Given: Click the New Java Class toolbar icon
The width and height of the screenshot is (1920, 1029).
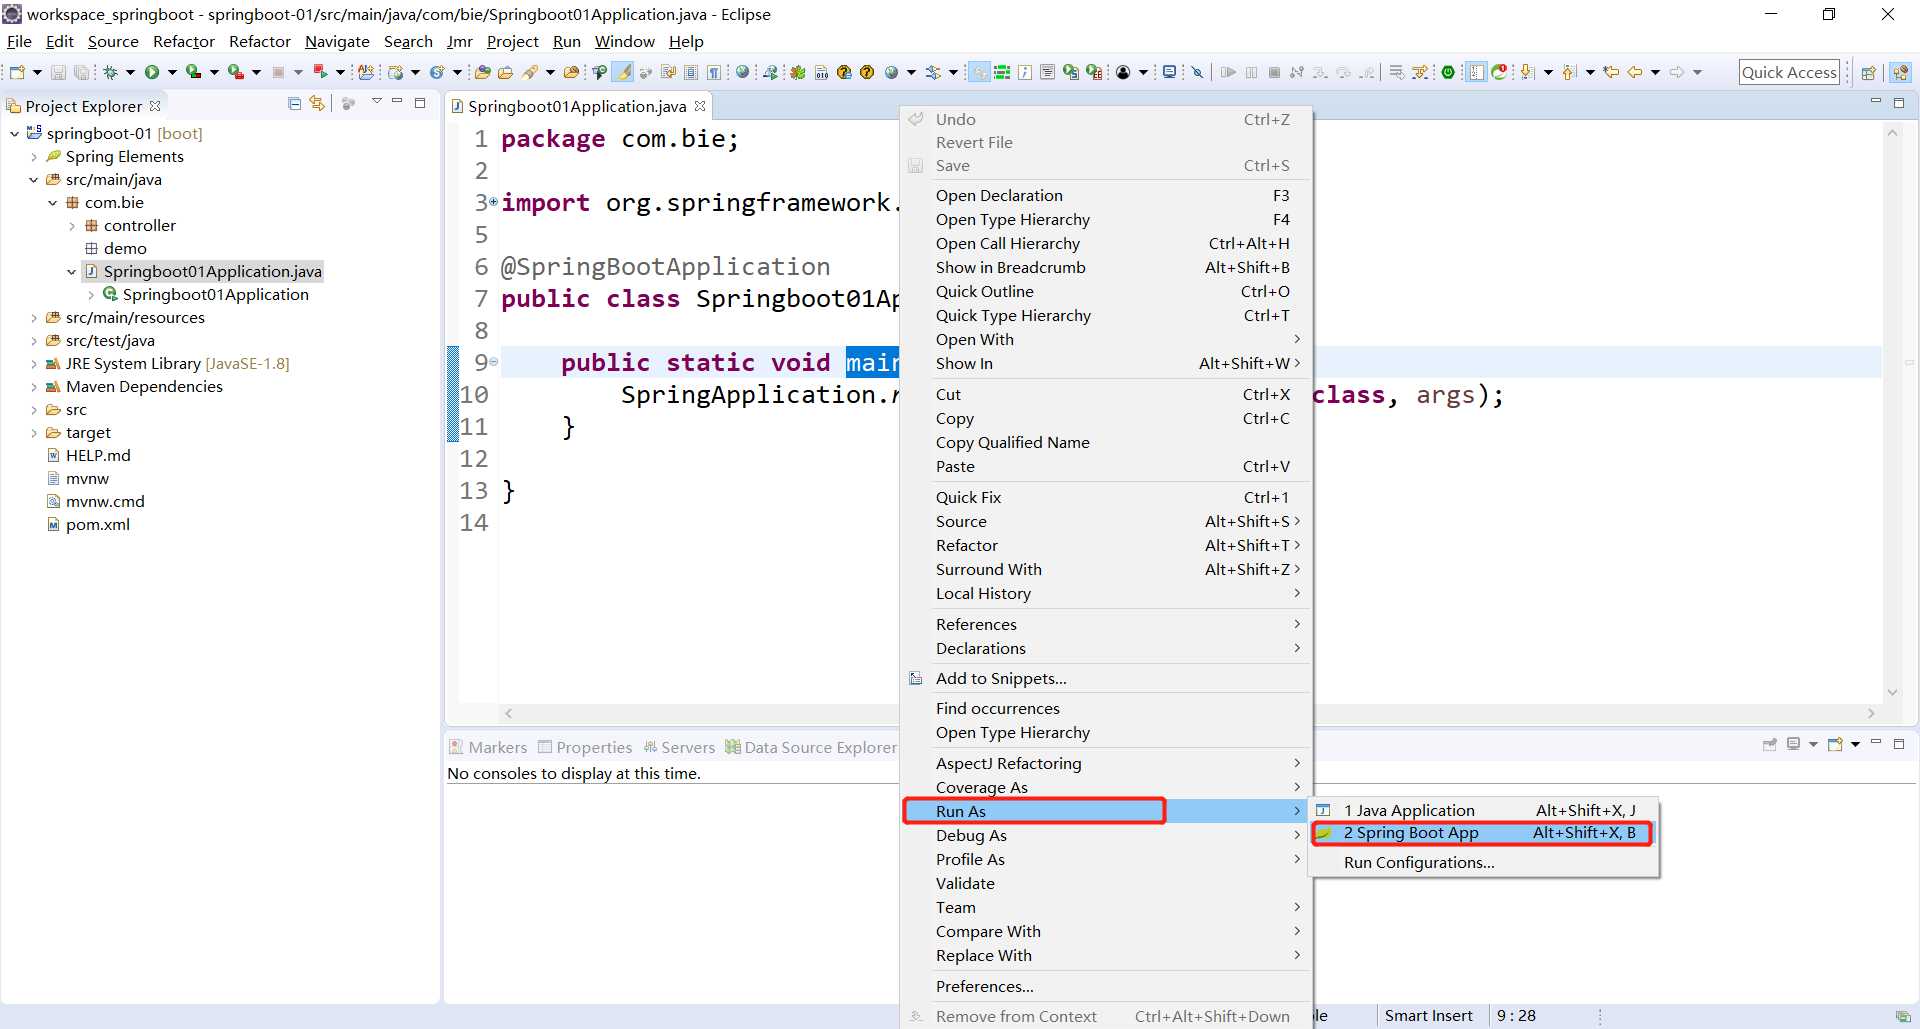Looking at the screenshot, I should coord(437,72).
